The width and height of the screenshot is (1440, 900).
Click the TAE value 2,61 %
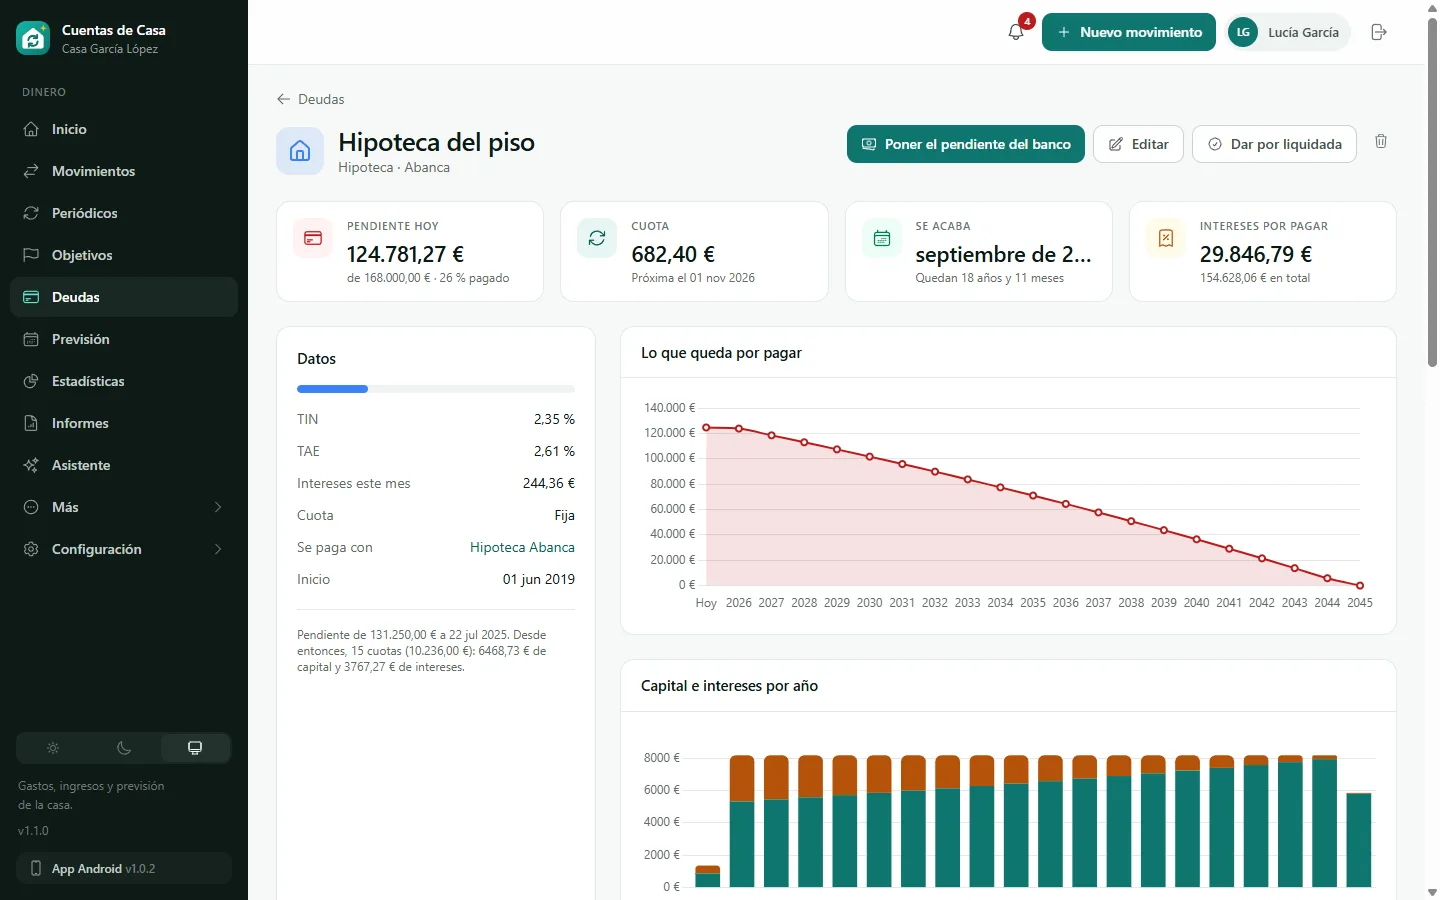[554, 451]
